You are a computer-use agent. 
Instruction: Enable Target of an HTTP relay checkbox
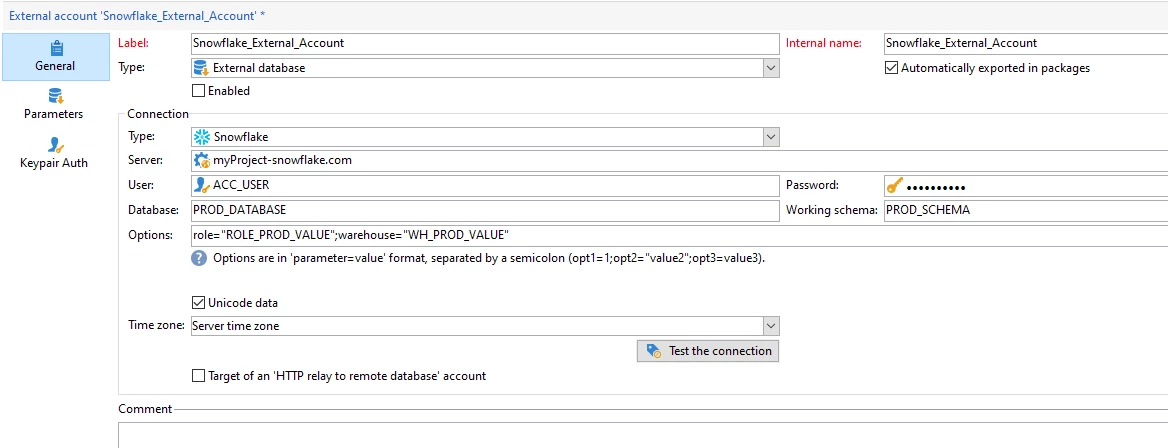(198, 376)
